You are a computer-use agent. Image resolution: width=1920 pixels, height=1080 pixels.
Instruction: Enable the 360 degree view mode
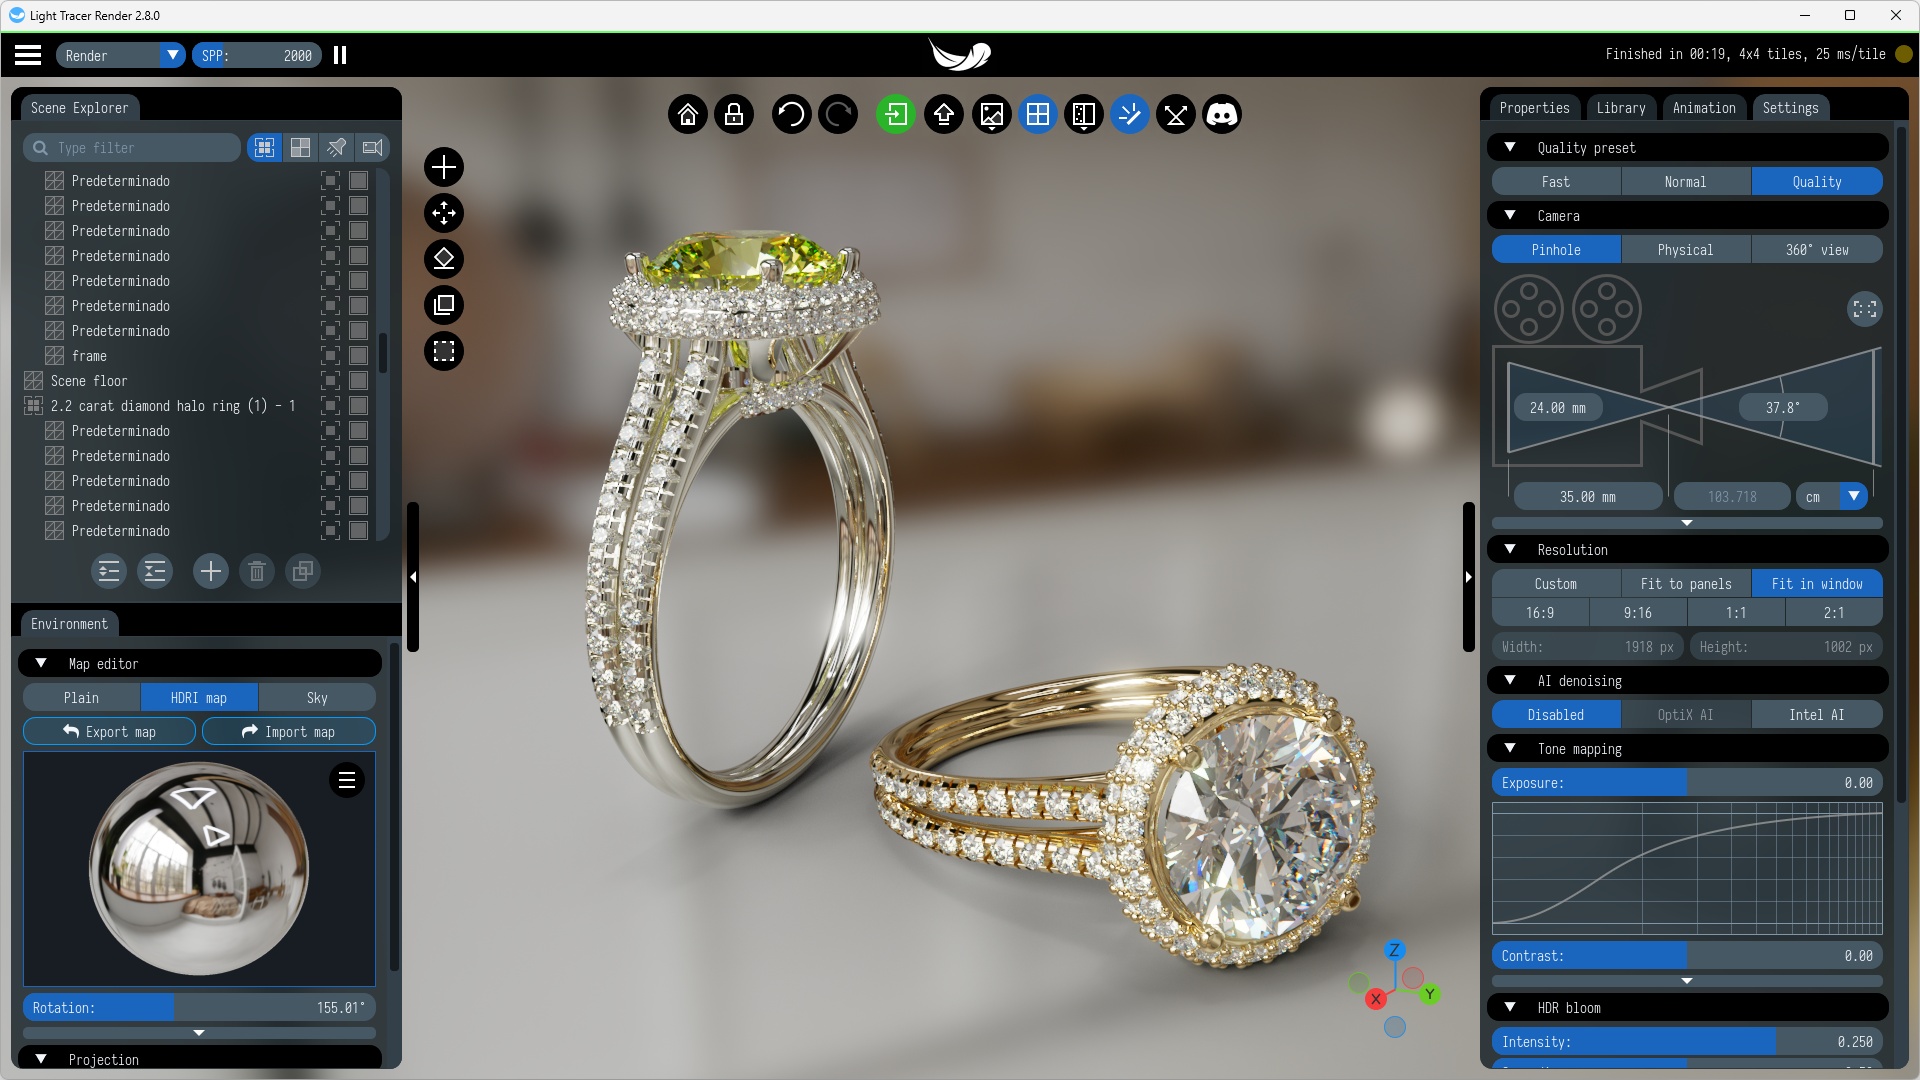click(1817, 249)
